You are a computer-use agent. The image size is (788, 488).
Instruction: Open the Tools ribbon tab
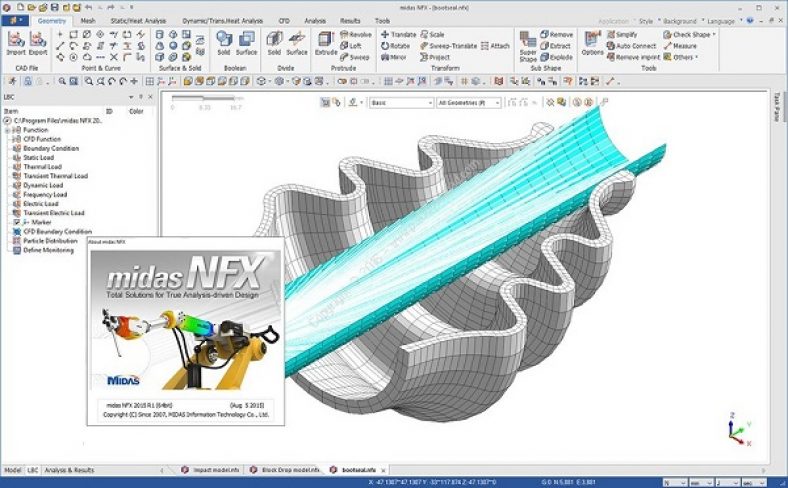point(382,21)
